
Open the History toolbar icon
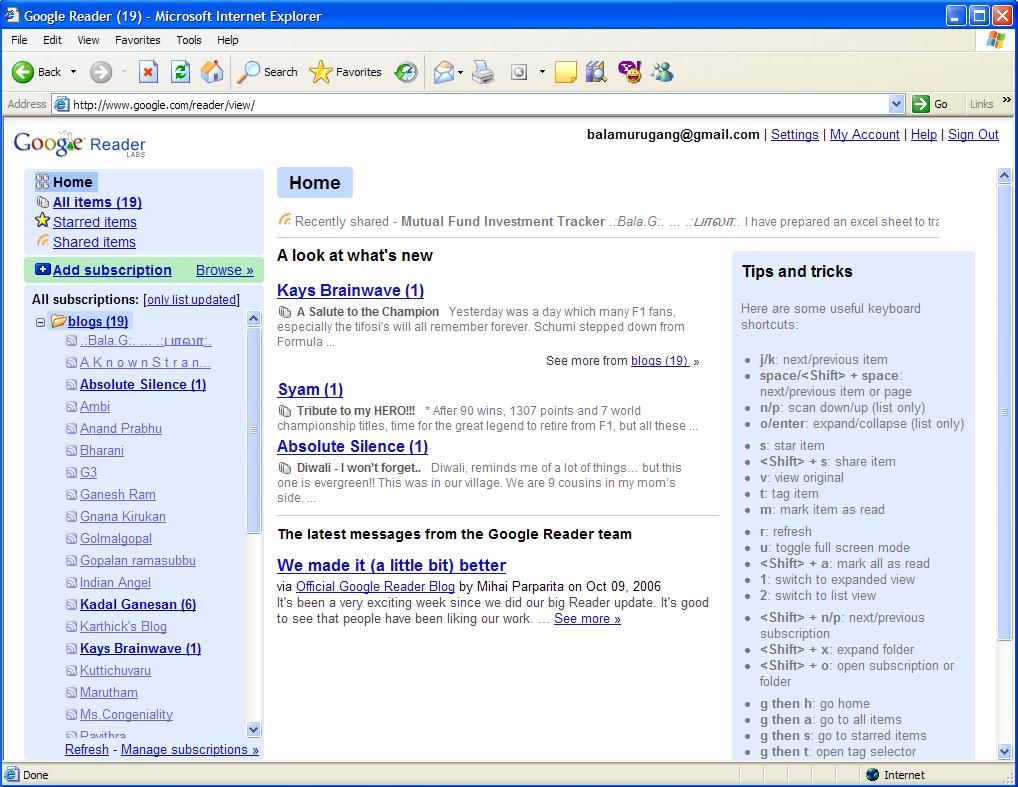[x=406, y=72]
